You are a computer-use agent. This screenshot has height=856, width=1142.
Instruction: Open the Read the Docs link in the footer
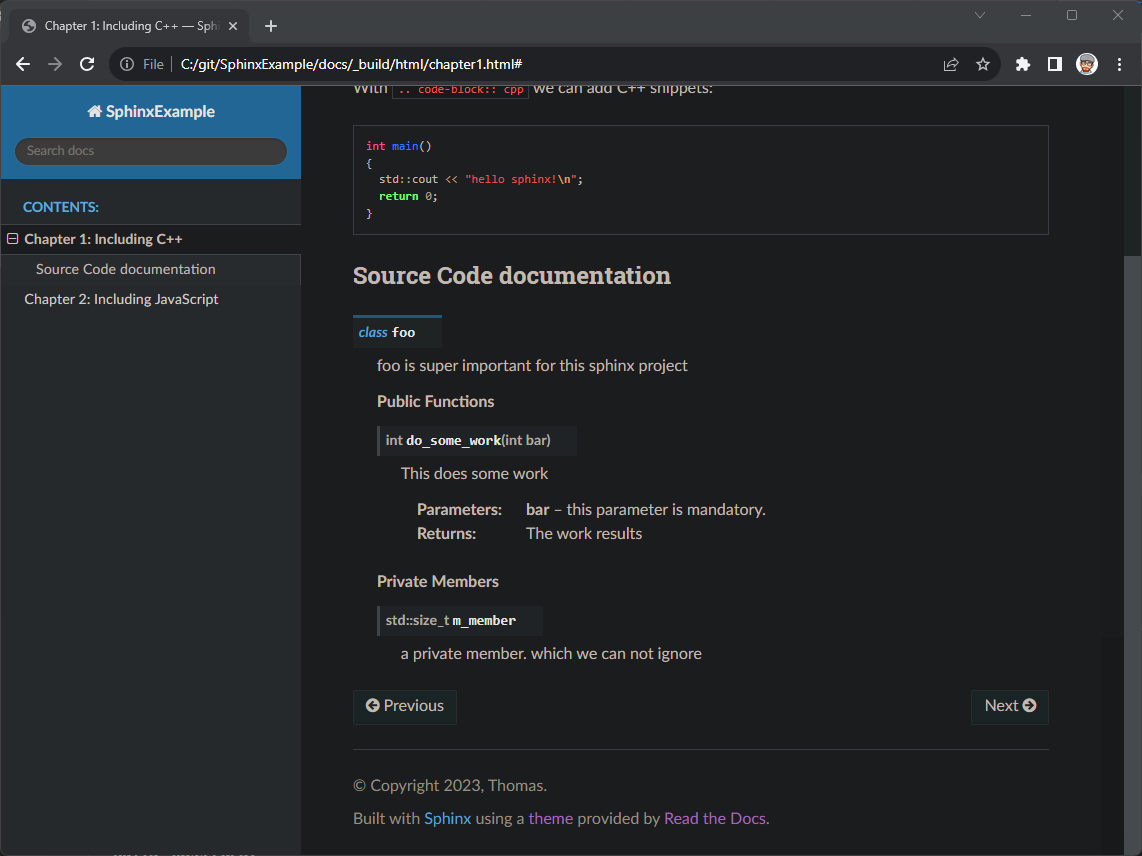714,817
